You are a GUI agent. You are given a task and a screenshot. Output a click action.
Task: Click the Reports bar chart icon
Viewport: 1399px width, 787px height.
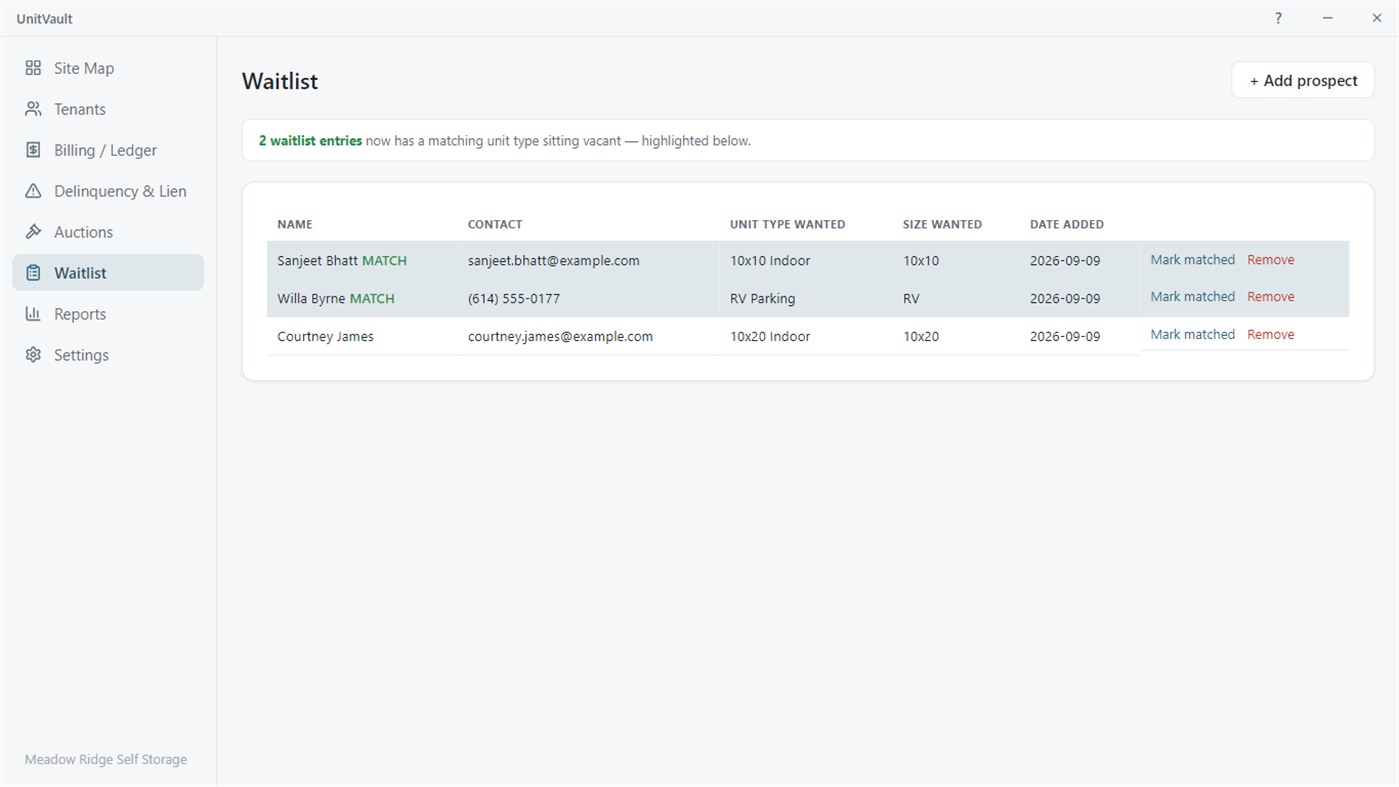tap(33, 314)
